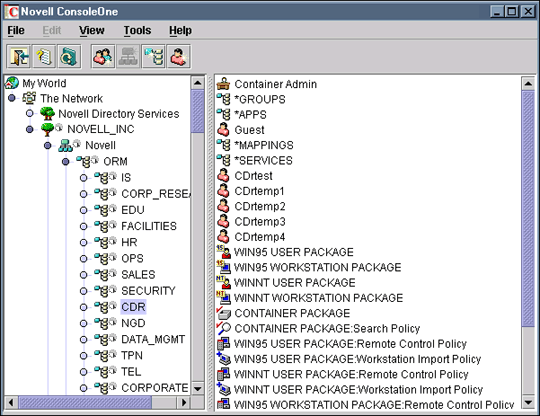This screenshot has height=416, width=540.
Task: Click the new user toolbar icon
Action: (179, 56)
